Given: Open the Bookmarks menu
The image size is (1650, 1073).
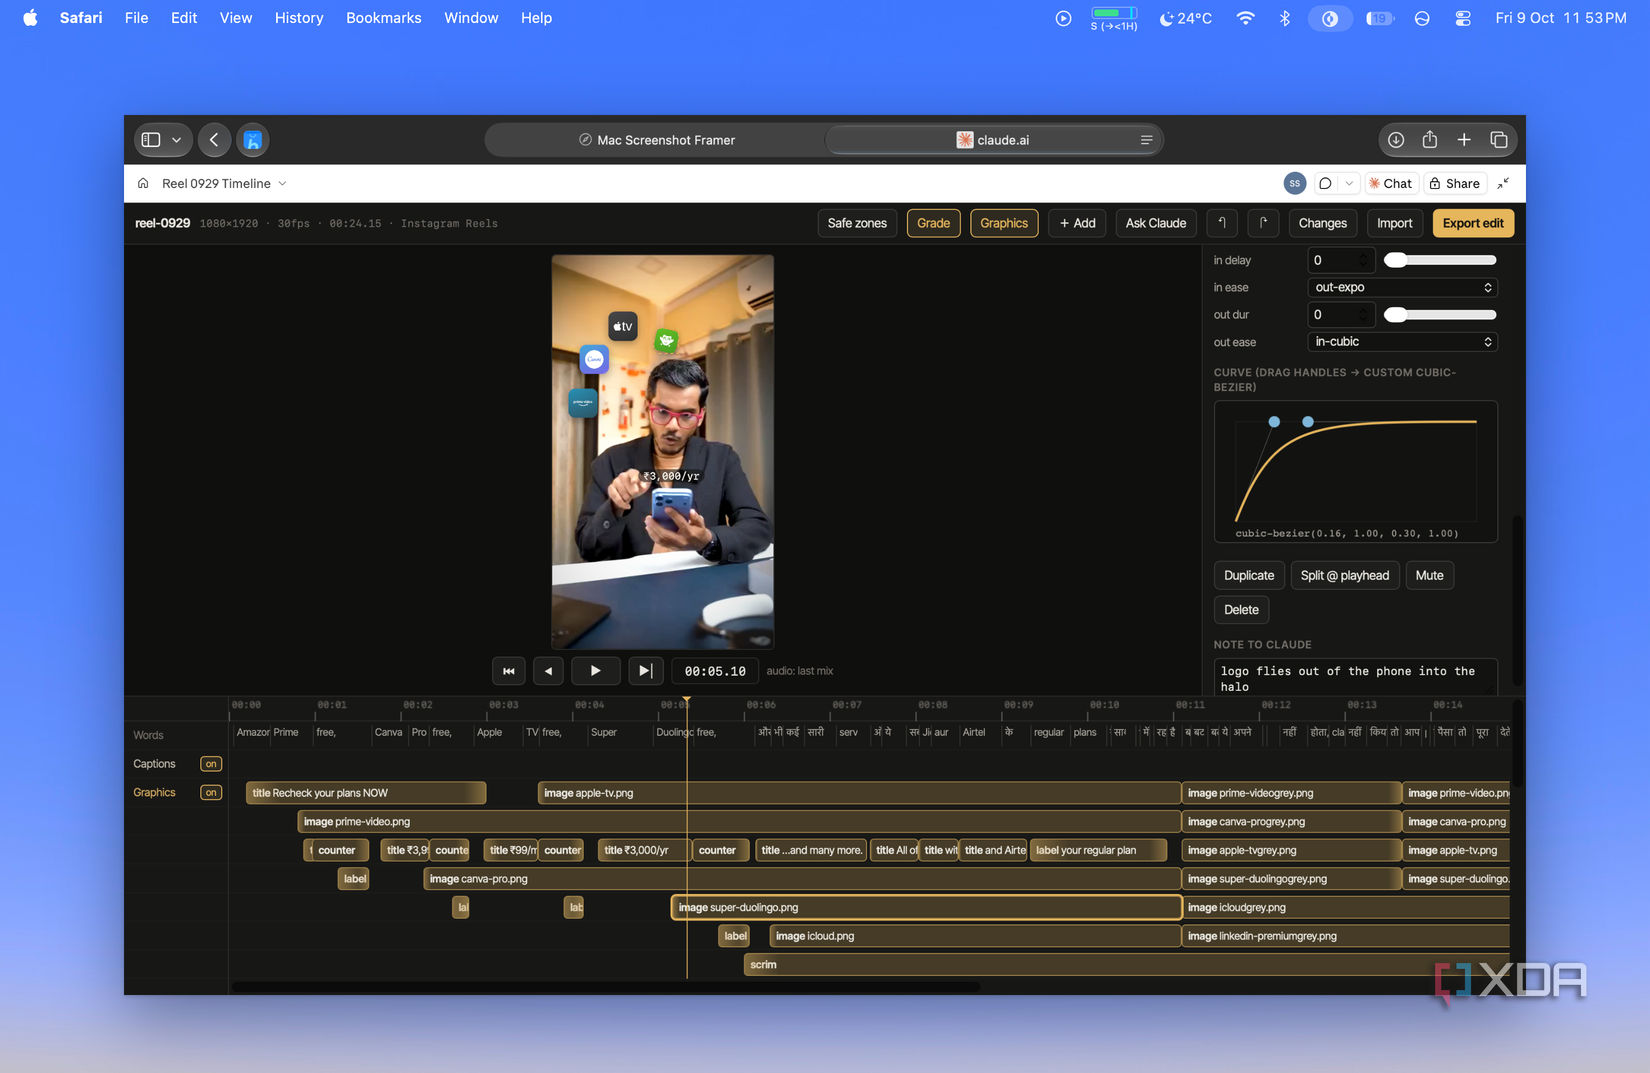Looking at the screenshot, I should pos(384,18).
